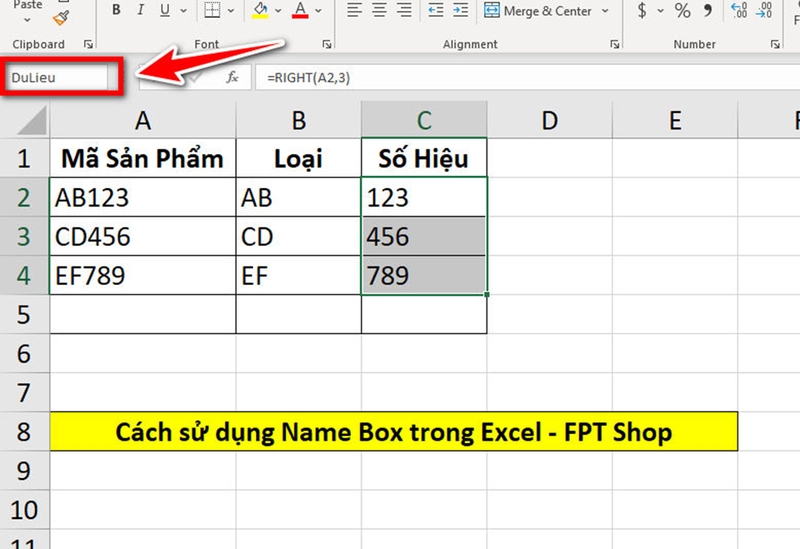This screenshot has height=549, width=800.
Task: Select cell containing EF789
Action: (x=143, y=276)
